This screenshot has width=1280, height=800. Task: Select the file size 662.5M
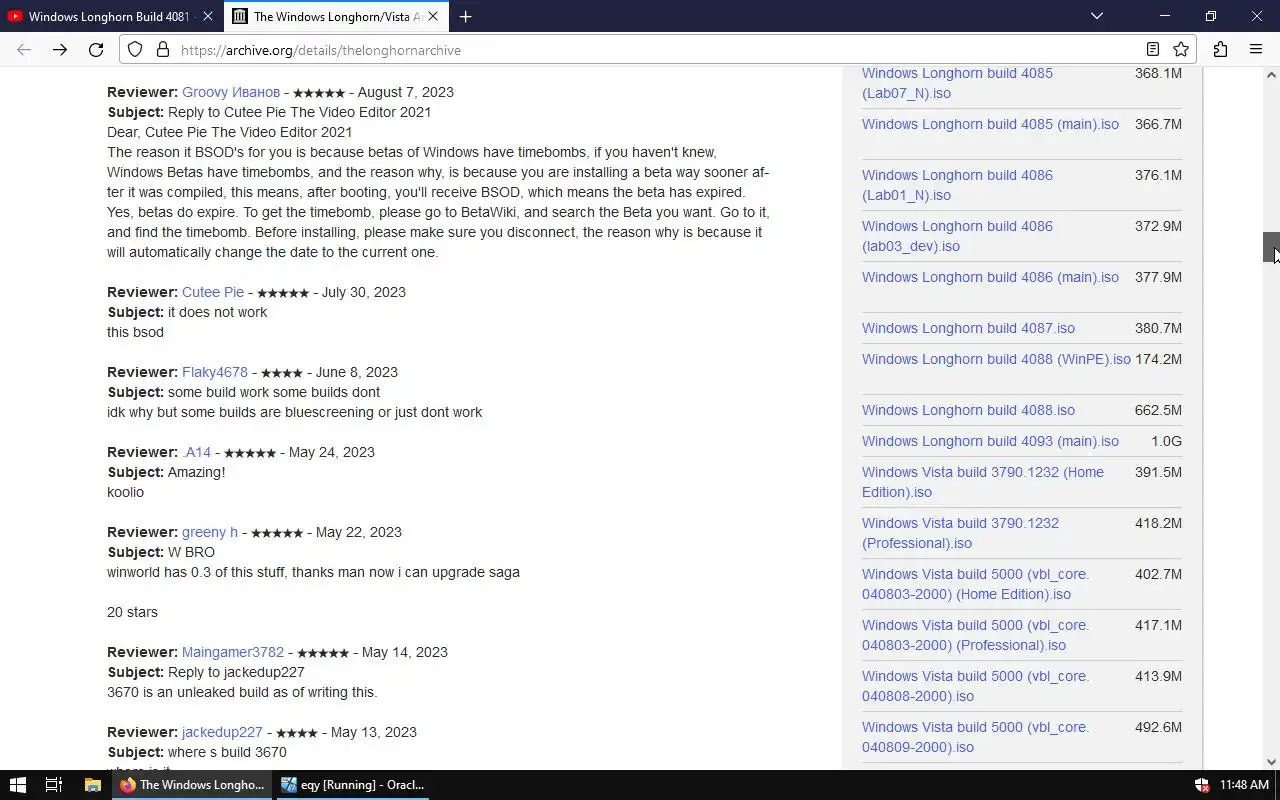click(x=1158, y=410)
